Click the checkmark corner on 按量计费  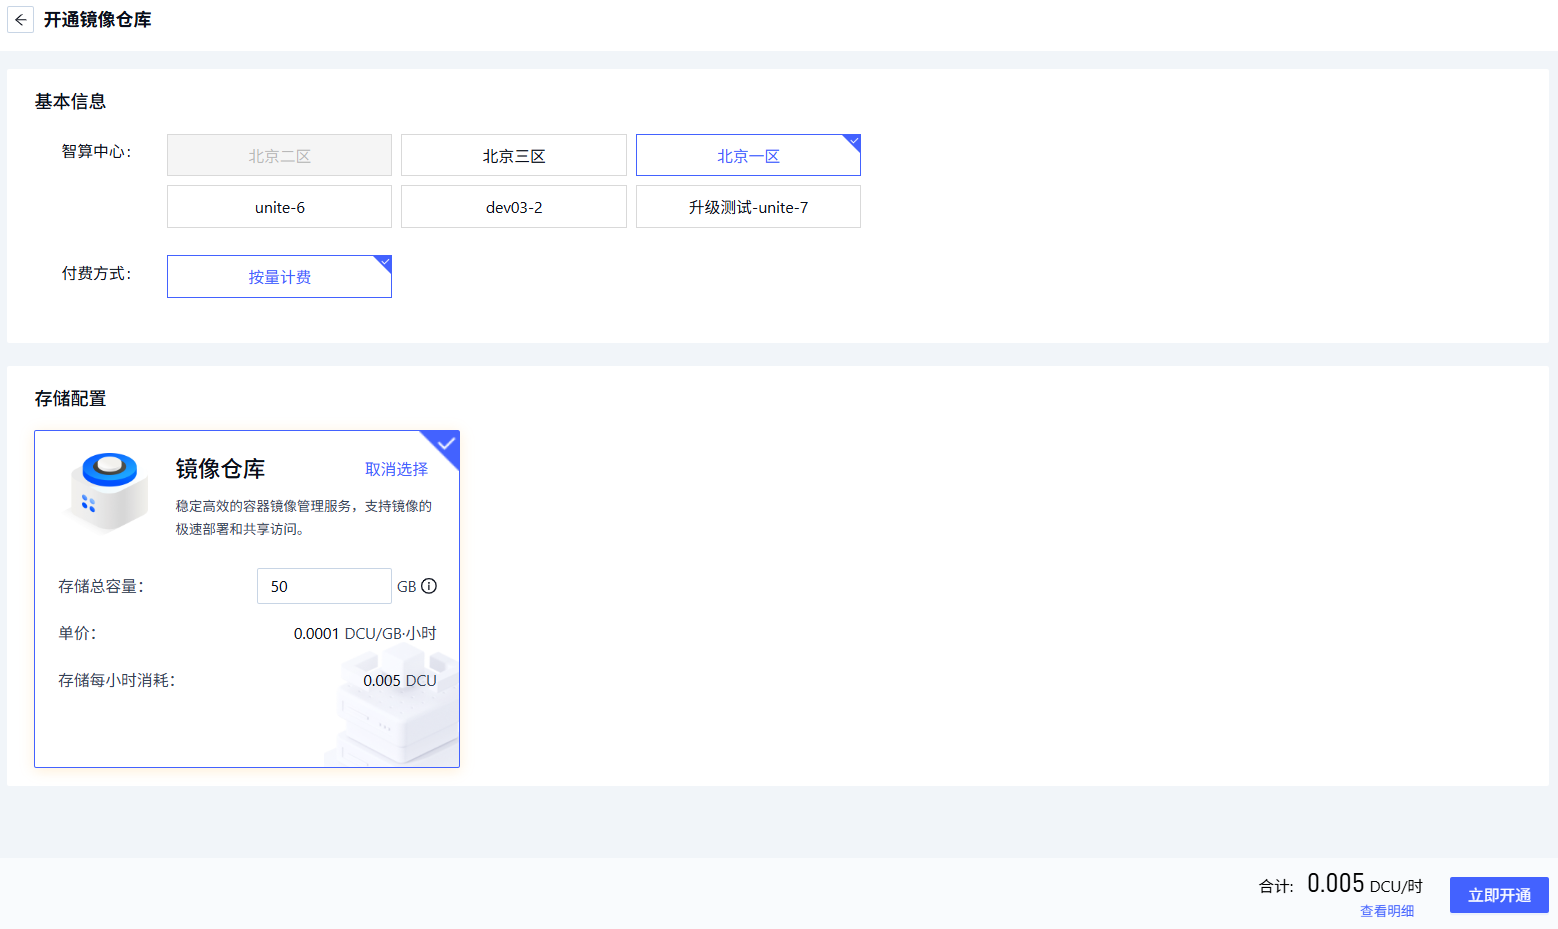[383, 263]
